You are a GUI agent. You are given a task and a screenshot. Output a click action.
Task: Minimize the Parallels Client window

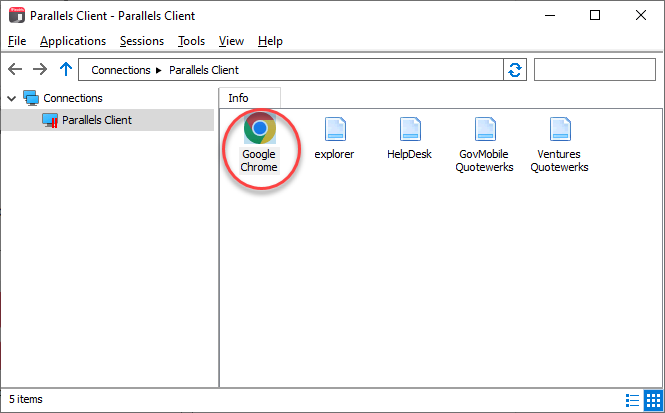click(x=550, y=15)
